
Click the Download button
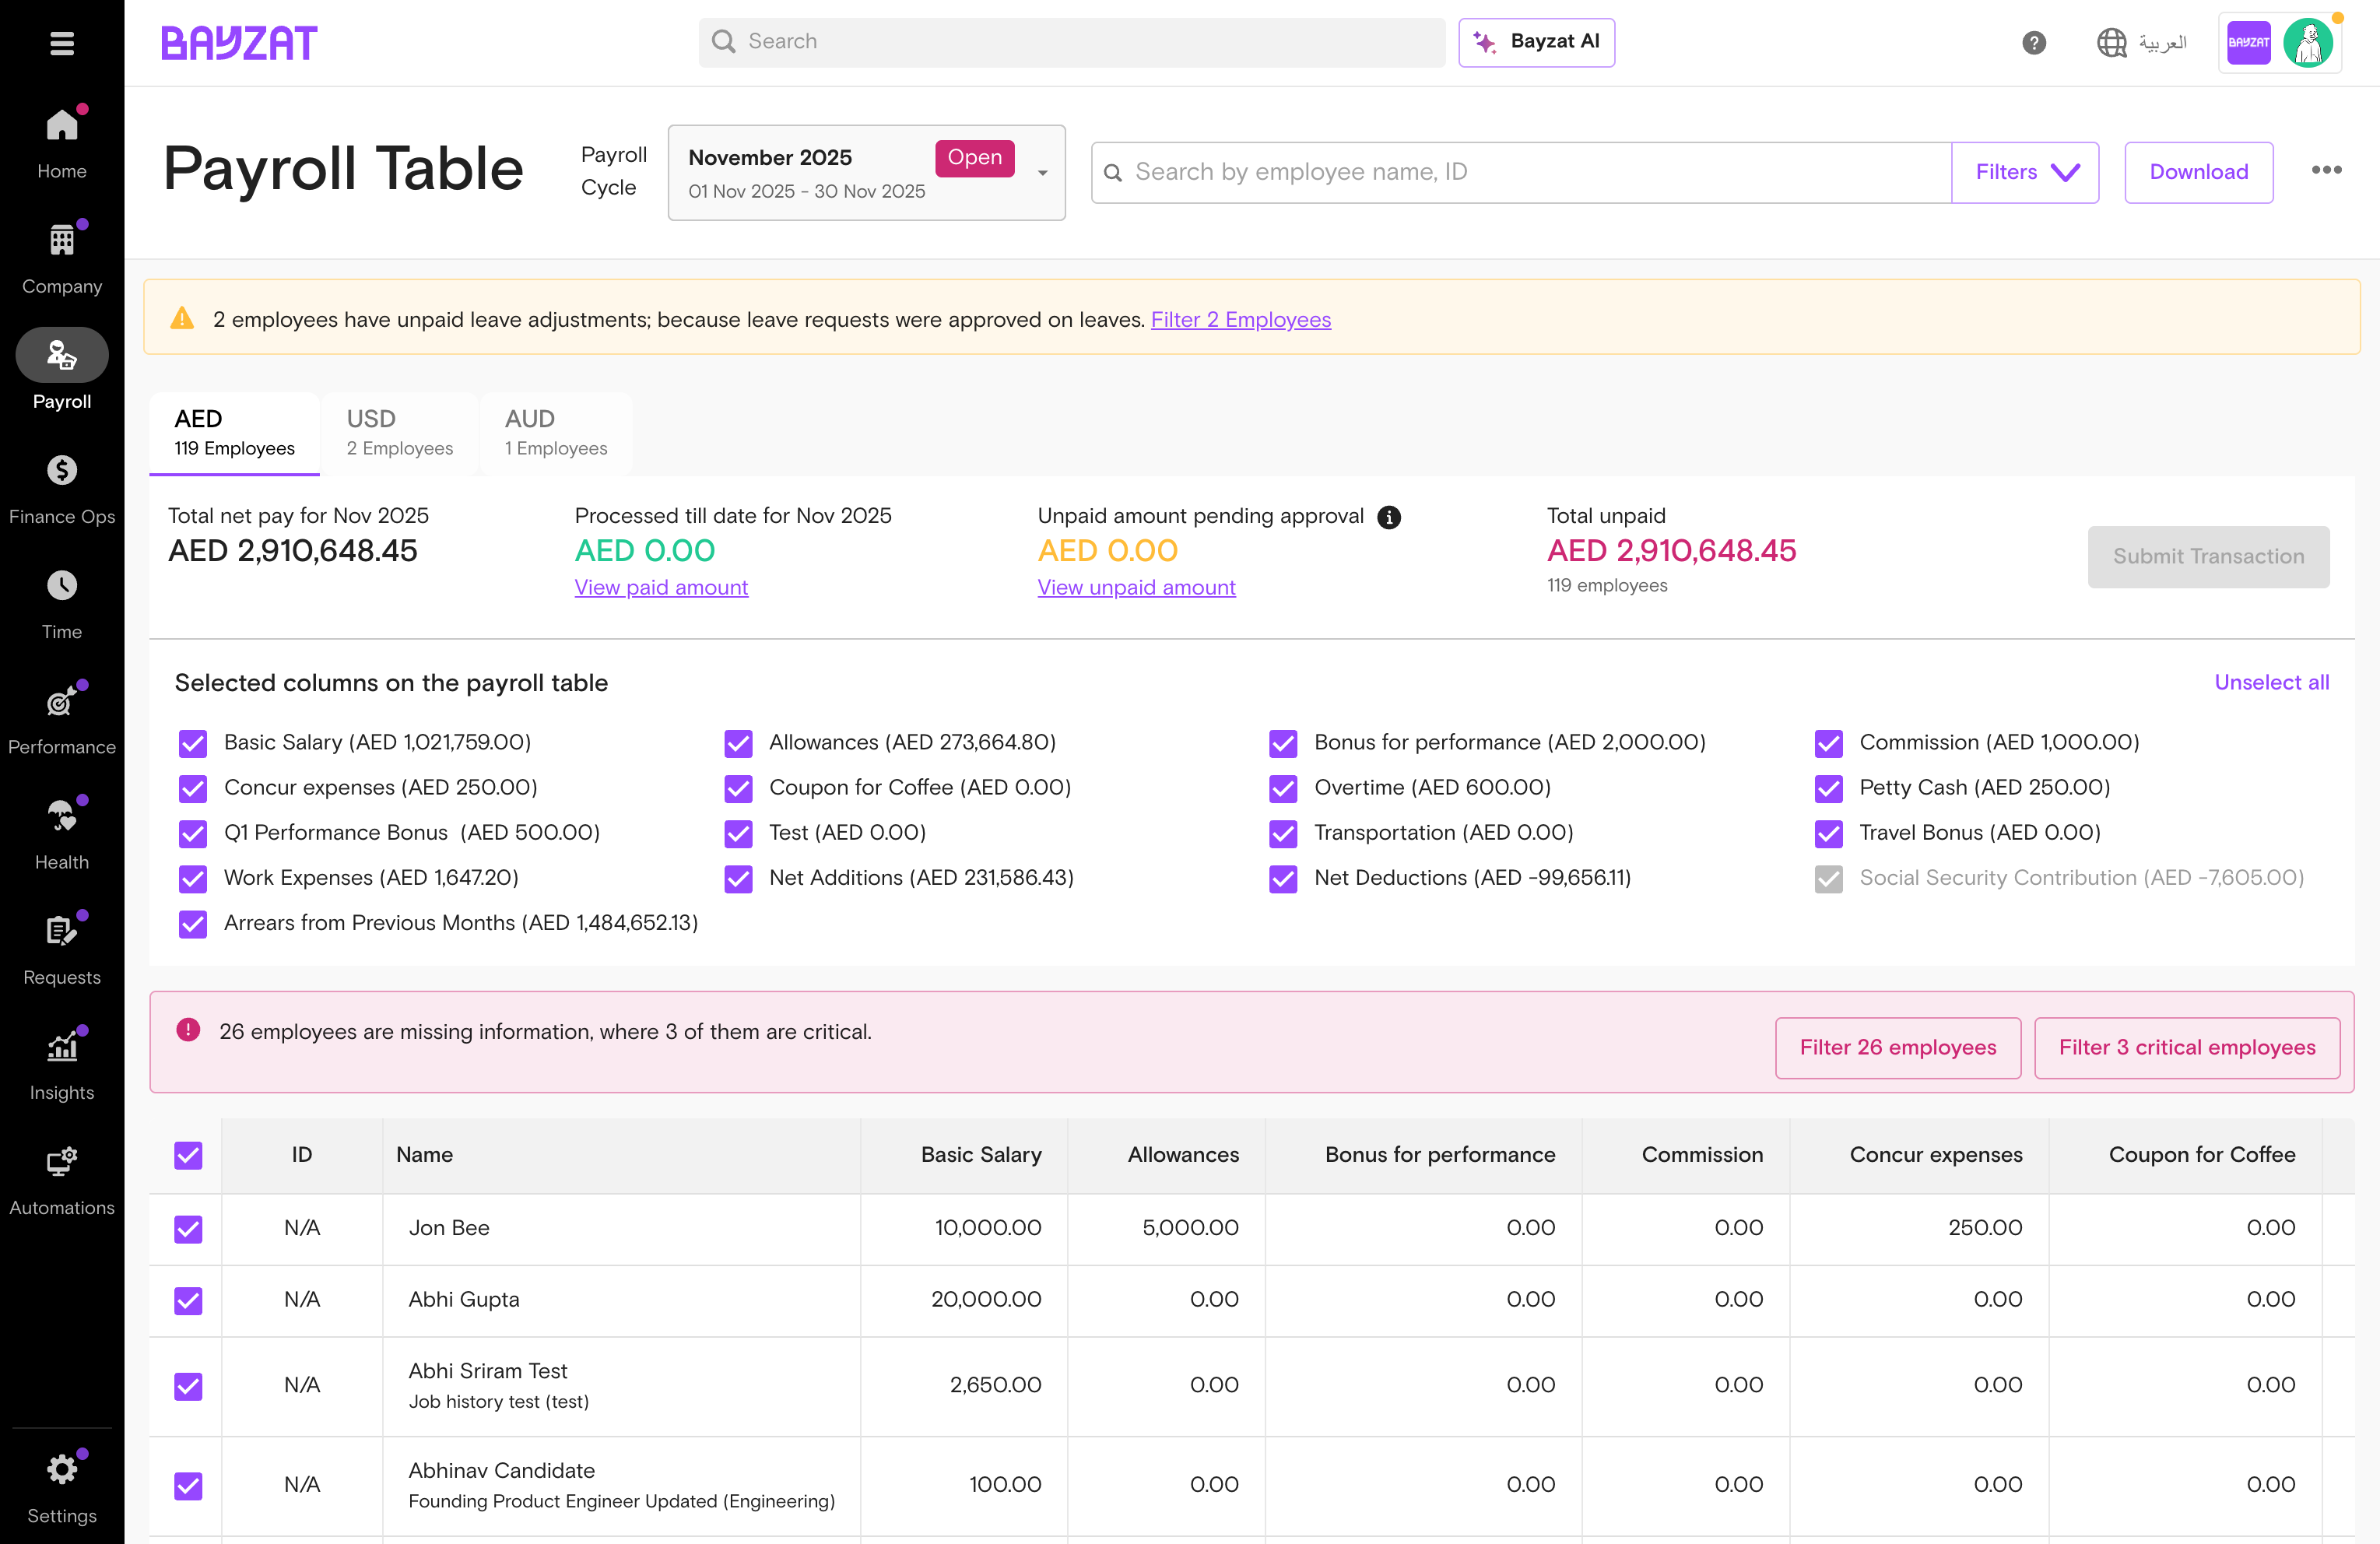pyautogui.click(x=2199, y=172)
